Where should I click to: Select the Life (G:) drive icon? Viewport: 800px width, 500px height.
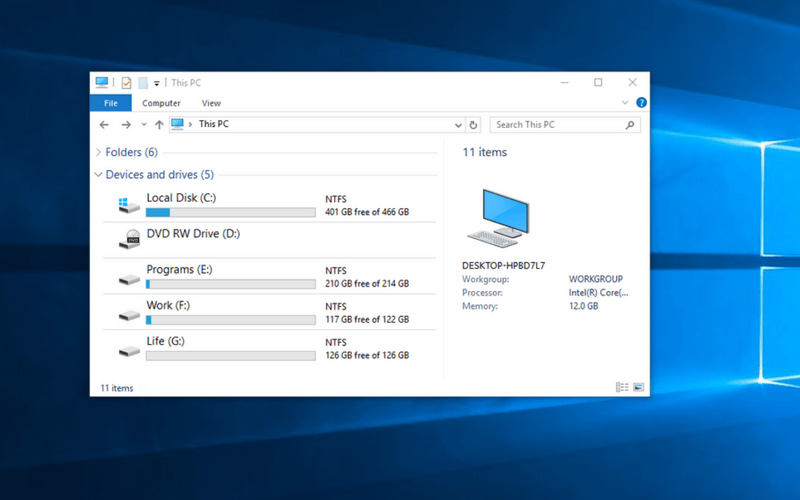tap(129, 351)
